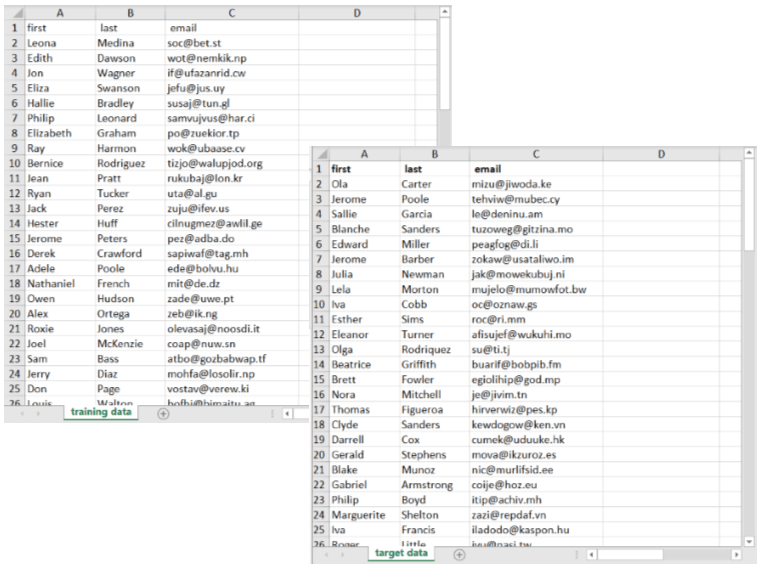Switch to the training data sheet tab

101,412
